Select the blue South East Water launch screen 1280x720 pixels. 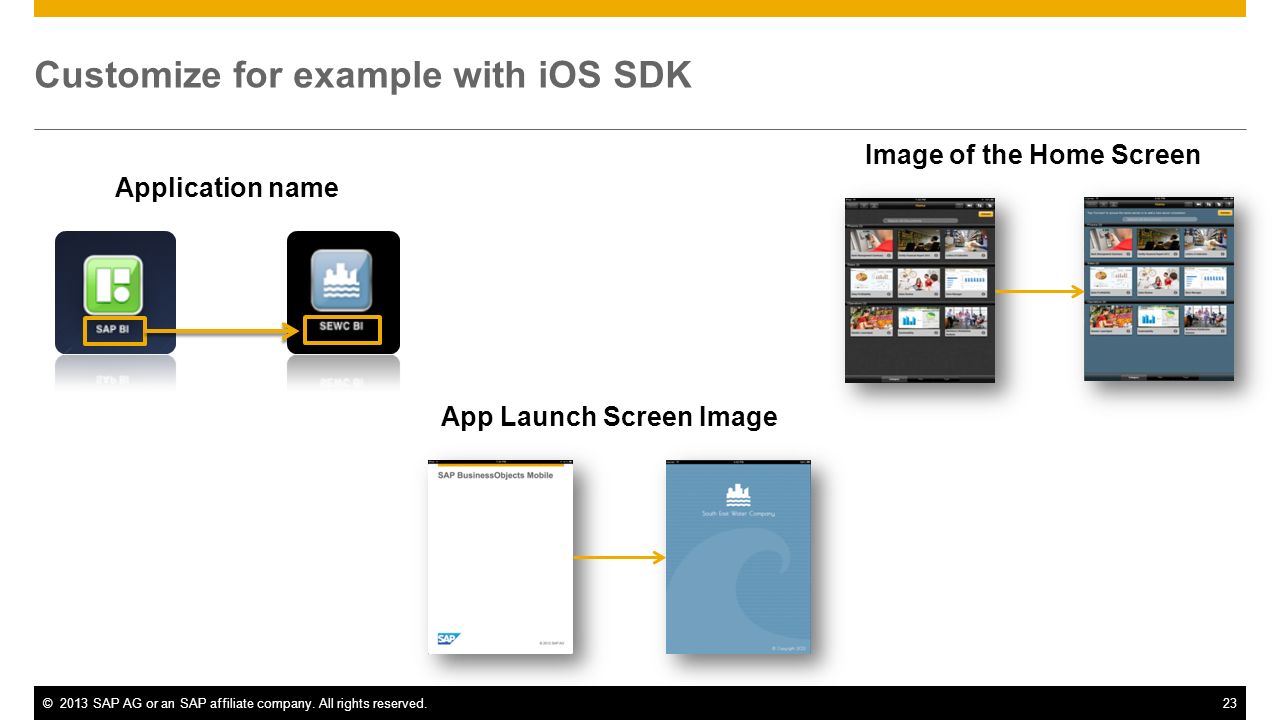pyautogui.click(x=738, y=557)
